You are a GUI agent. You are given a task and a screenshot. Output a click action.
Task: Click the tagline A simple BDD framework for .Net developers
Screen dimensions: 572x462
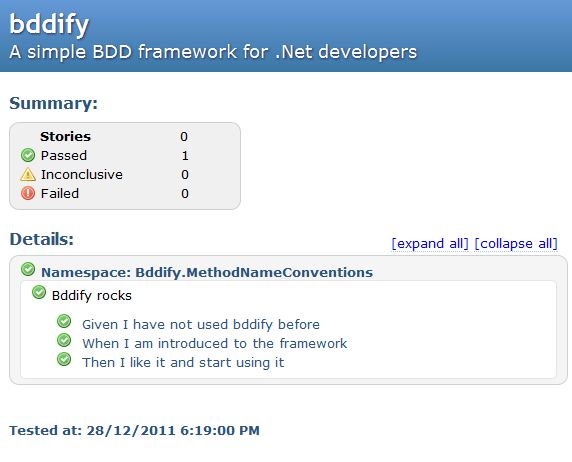213,52
